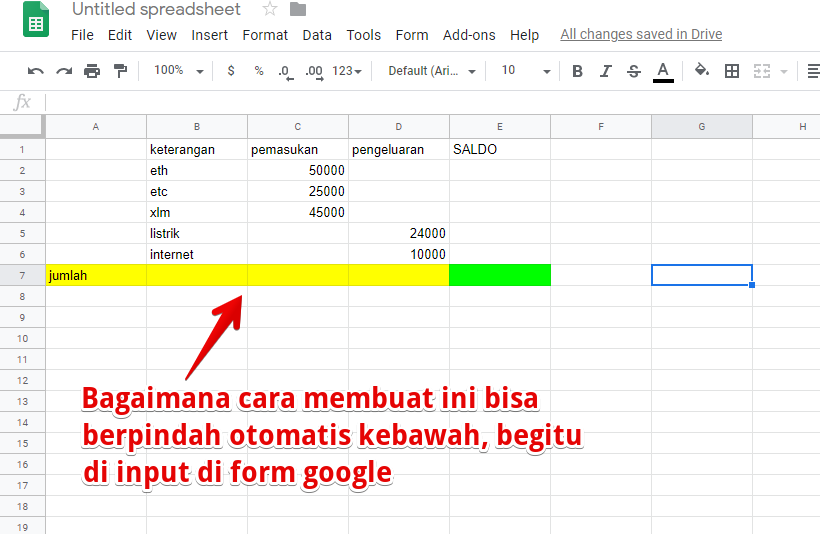Select cell with 'pemasukan'

pos(298,150)
